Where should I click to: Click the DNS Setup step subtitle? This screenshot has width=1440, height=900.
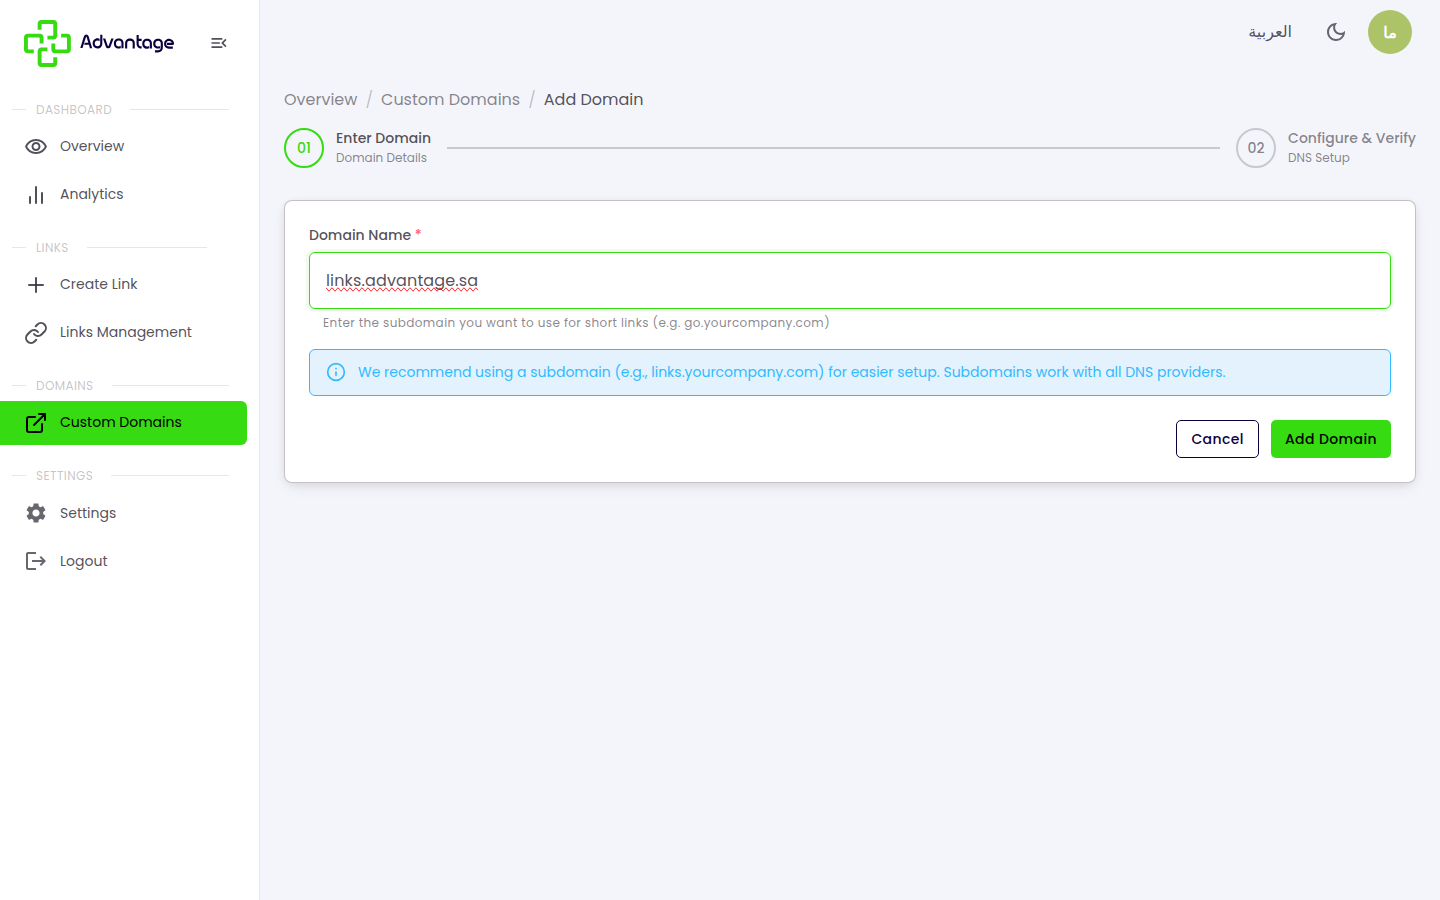(1319, 158)
